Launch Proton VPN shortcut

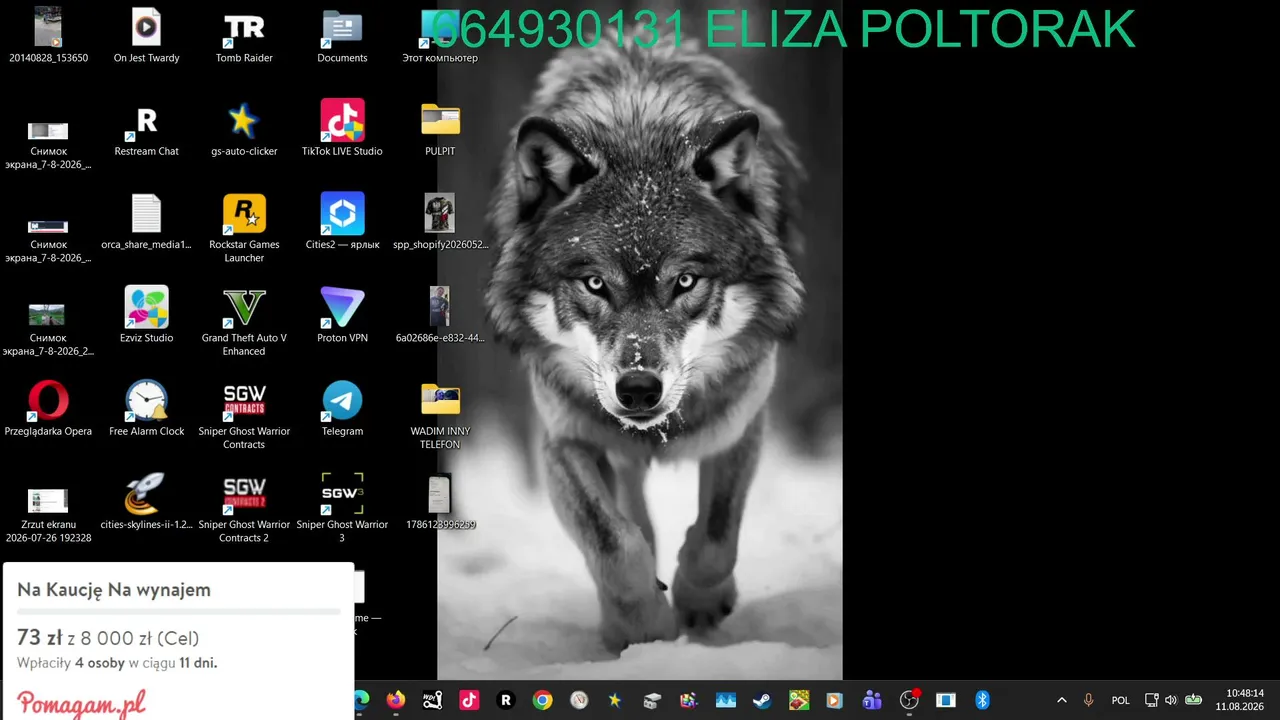point(342,316)
